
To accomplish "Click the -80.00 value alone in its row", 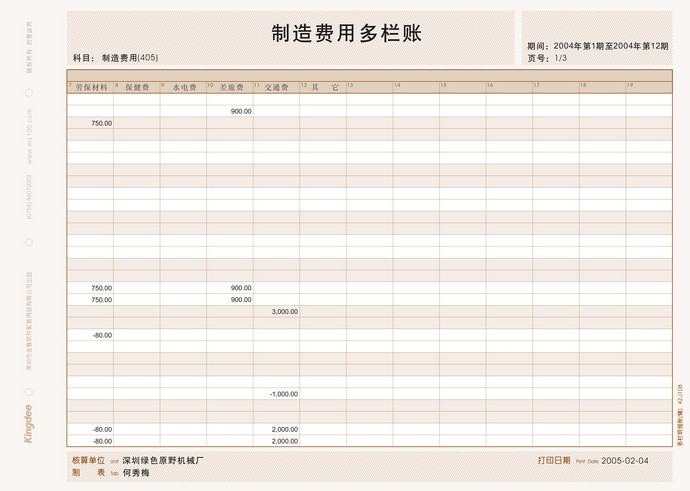I will click(103, 335).
